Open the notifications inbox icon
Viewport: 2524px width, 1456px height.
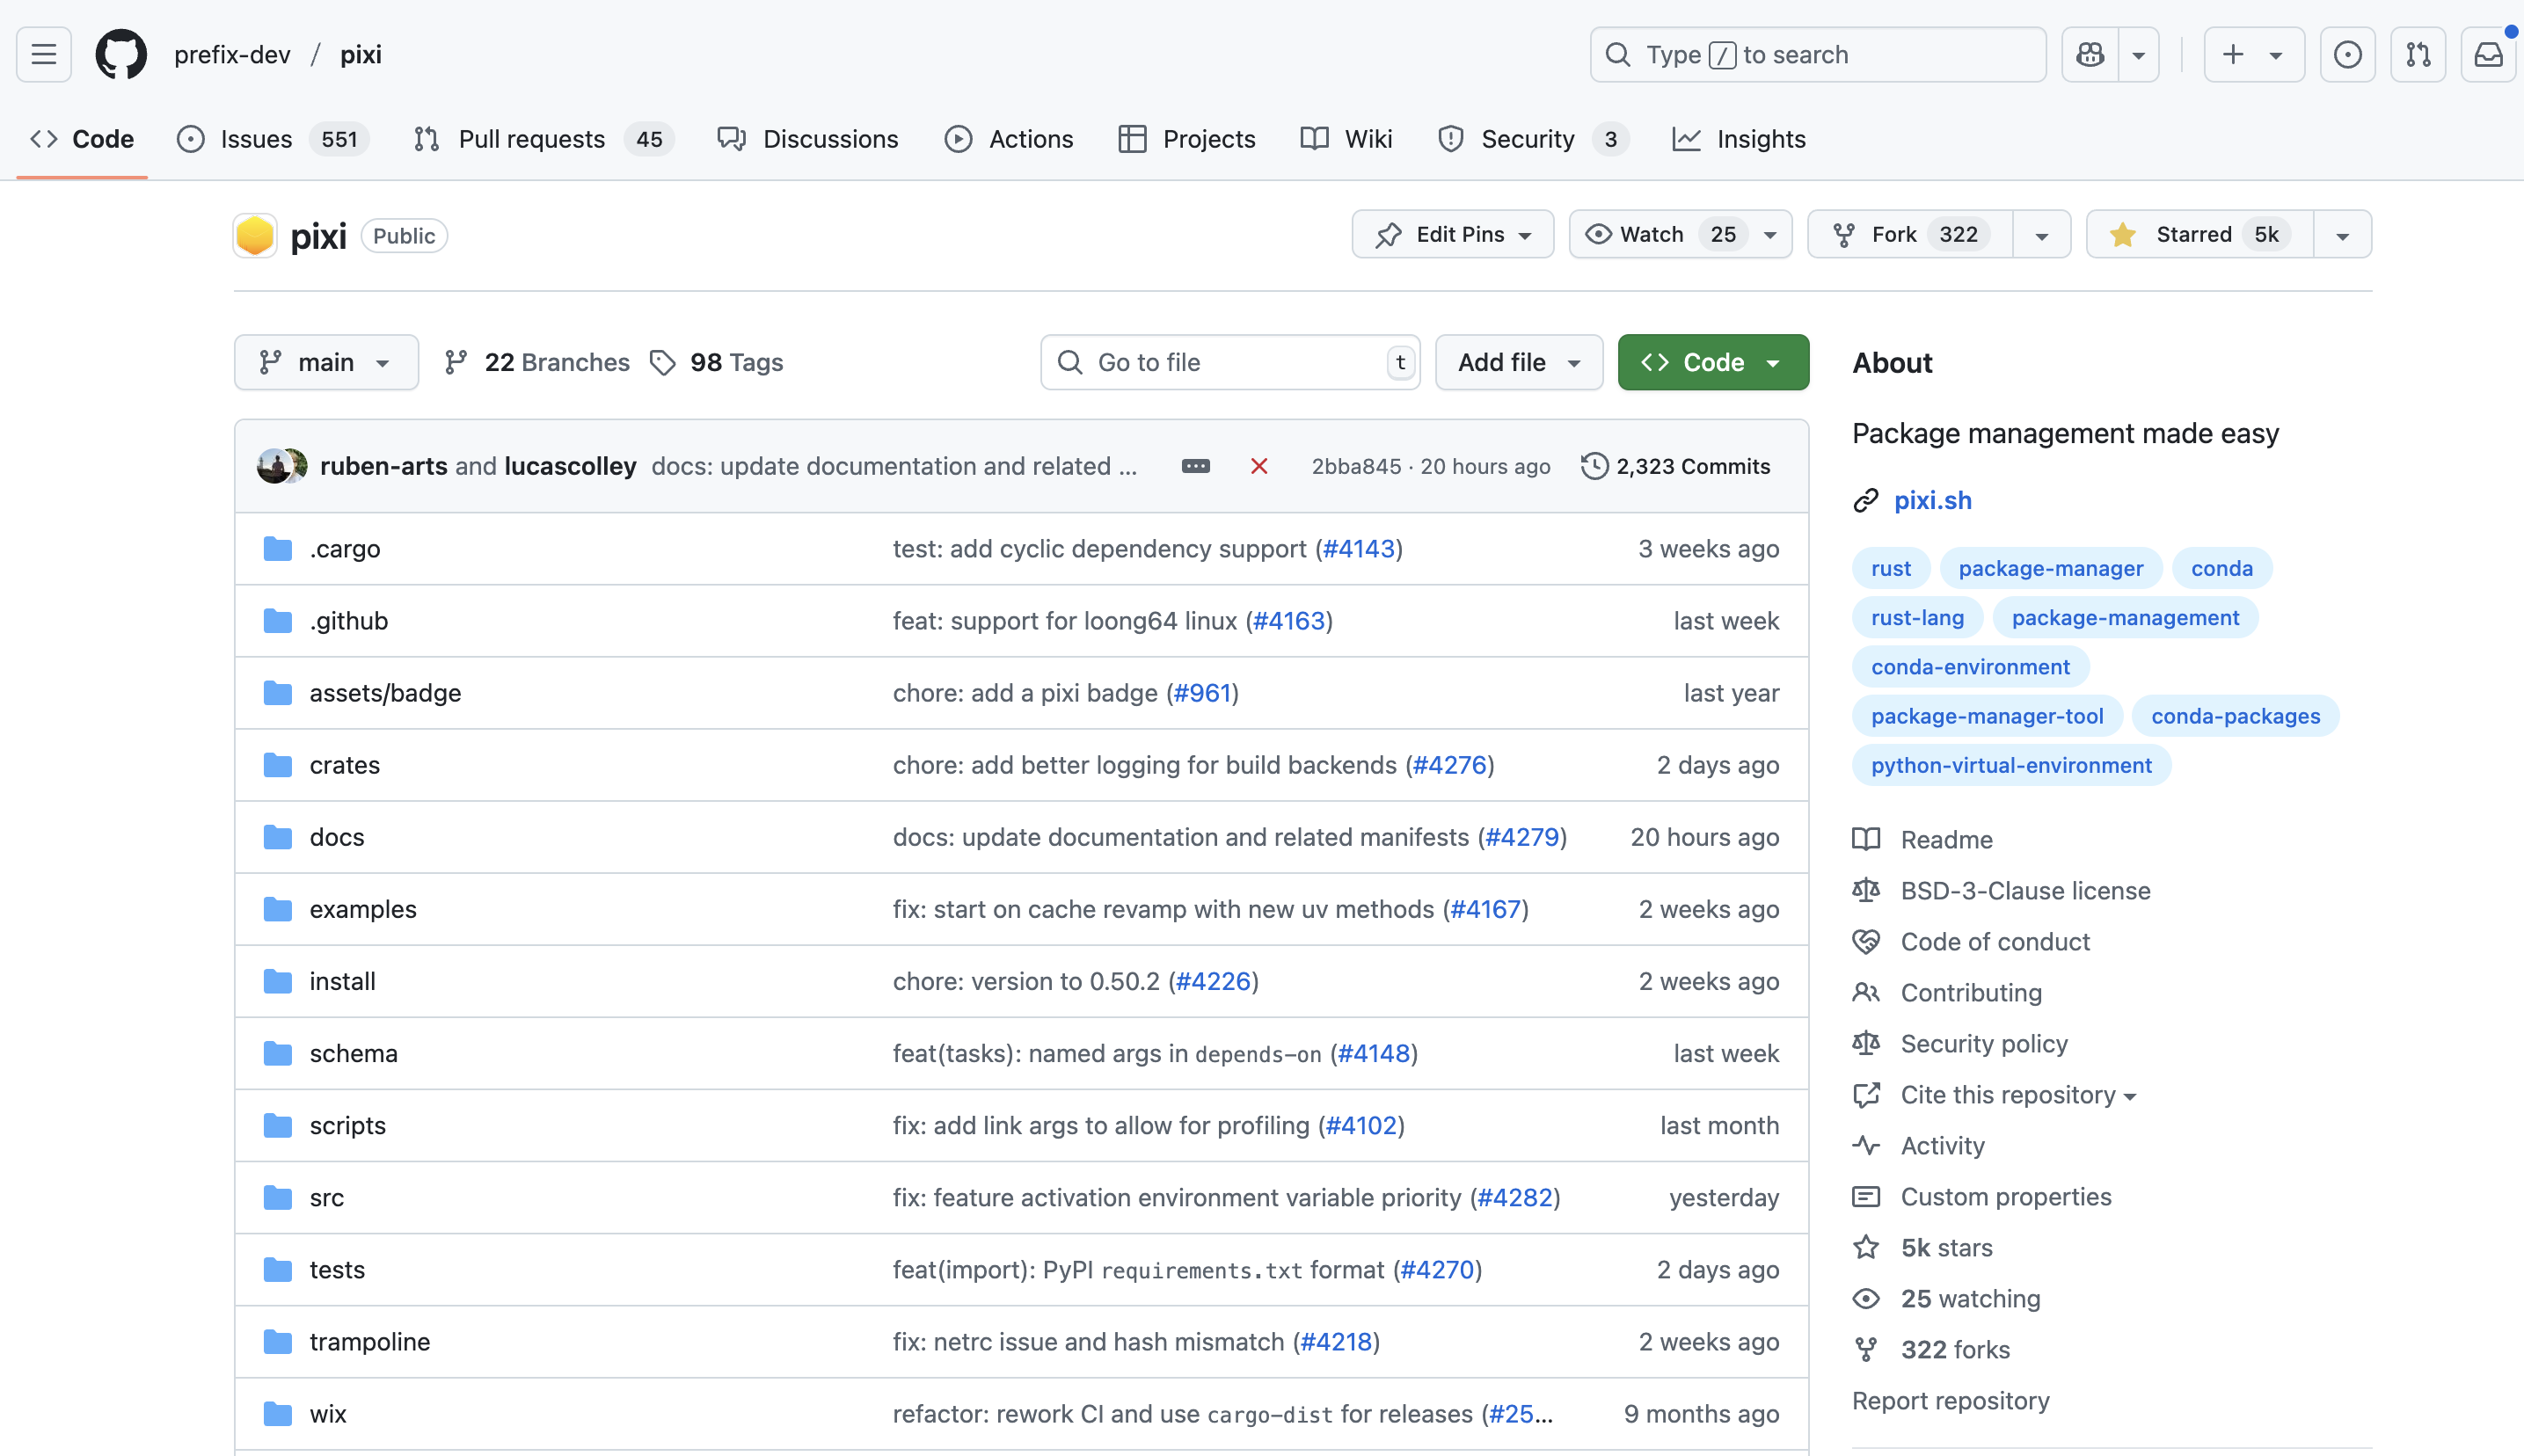point(2488,54)
